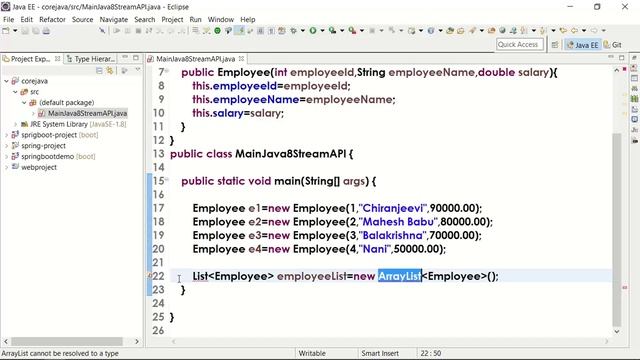
Task: Open the Navigate menu
Action: [114, 19]
